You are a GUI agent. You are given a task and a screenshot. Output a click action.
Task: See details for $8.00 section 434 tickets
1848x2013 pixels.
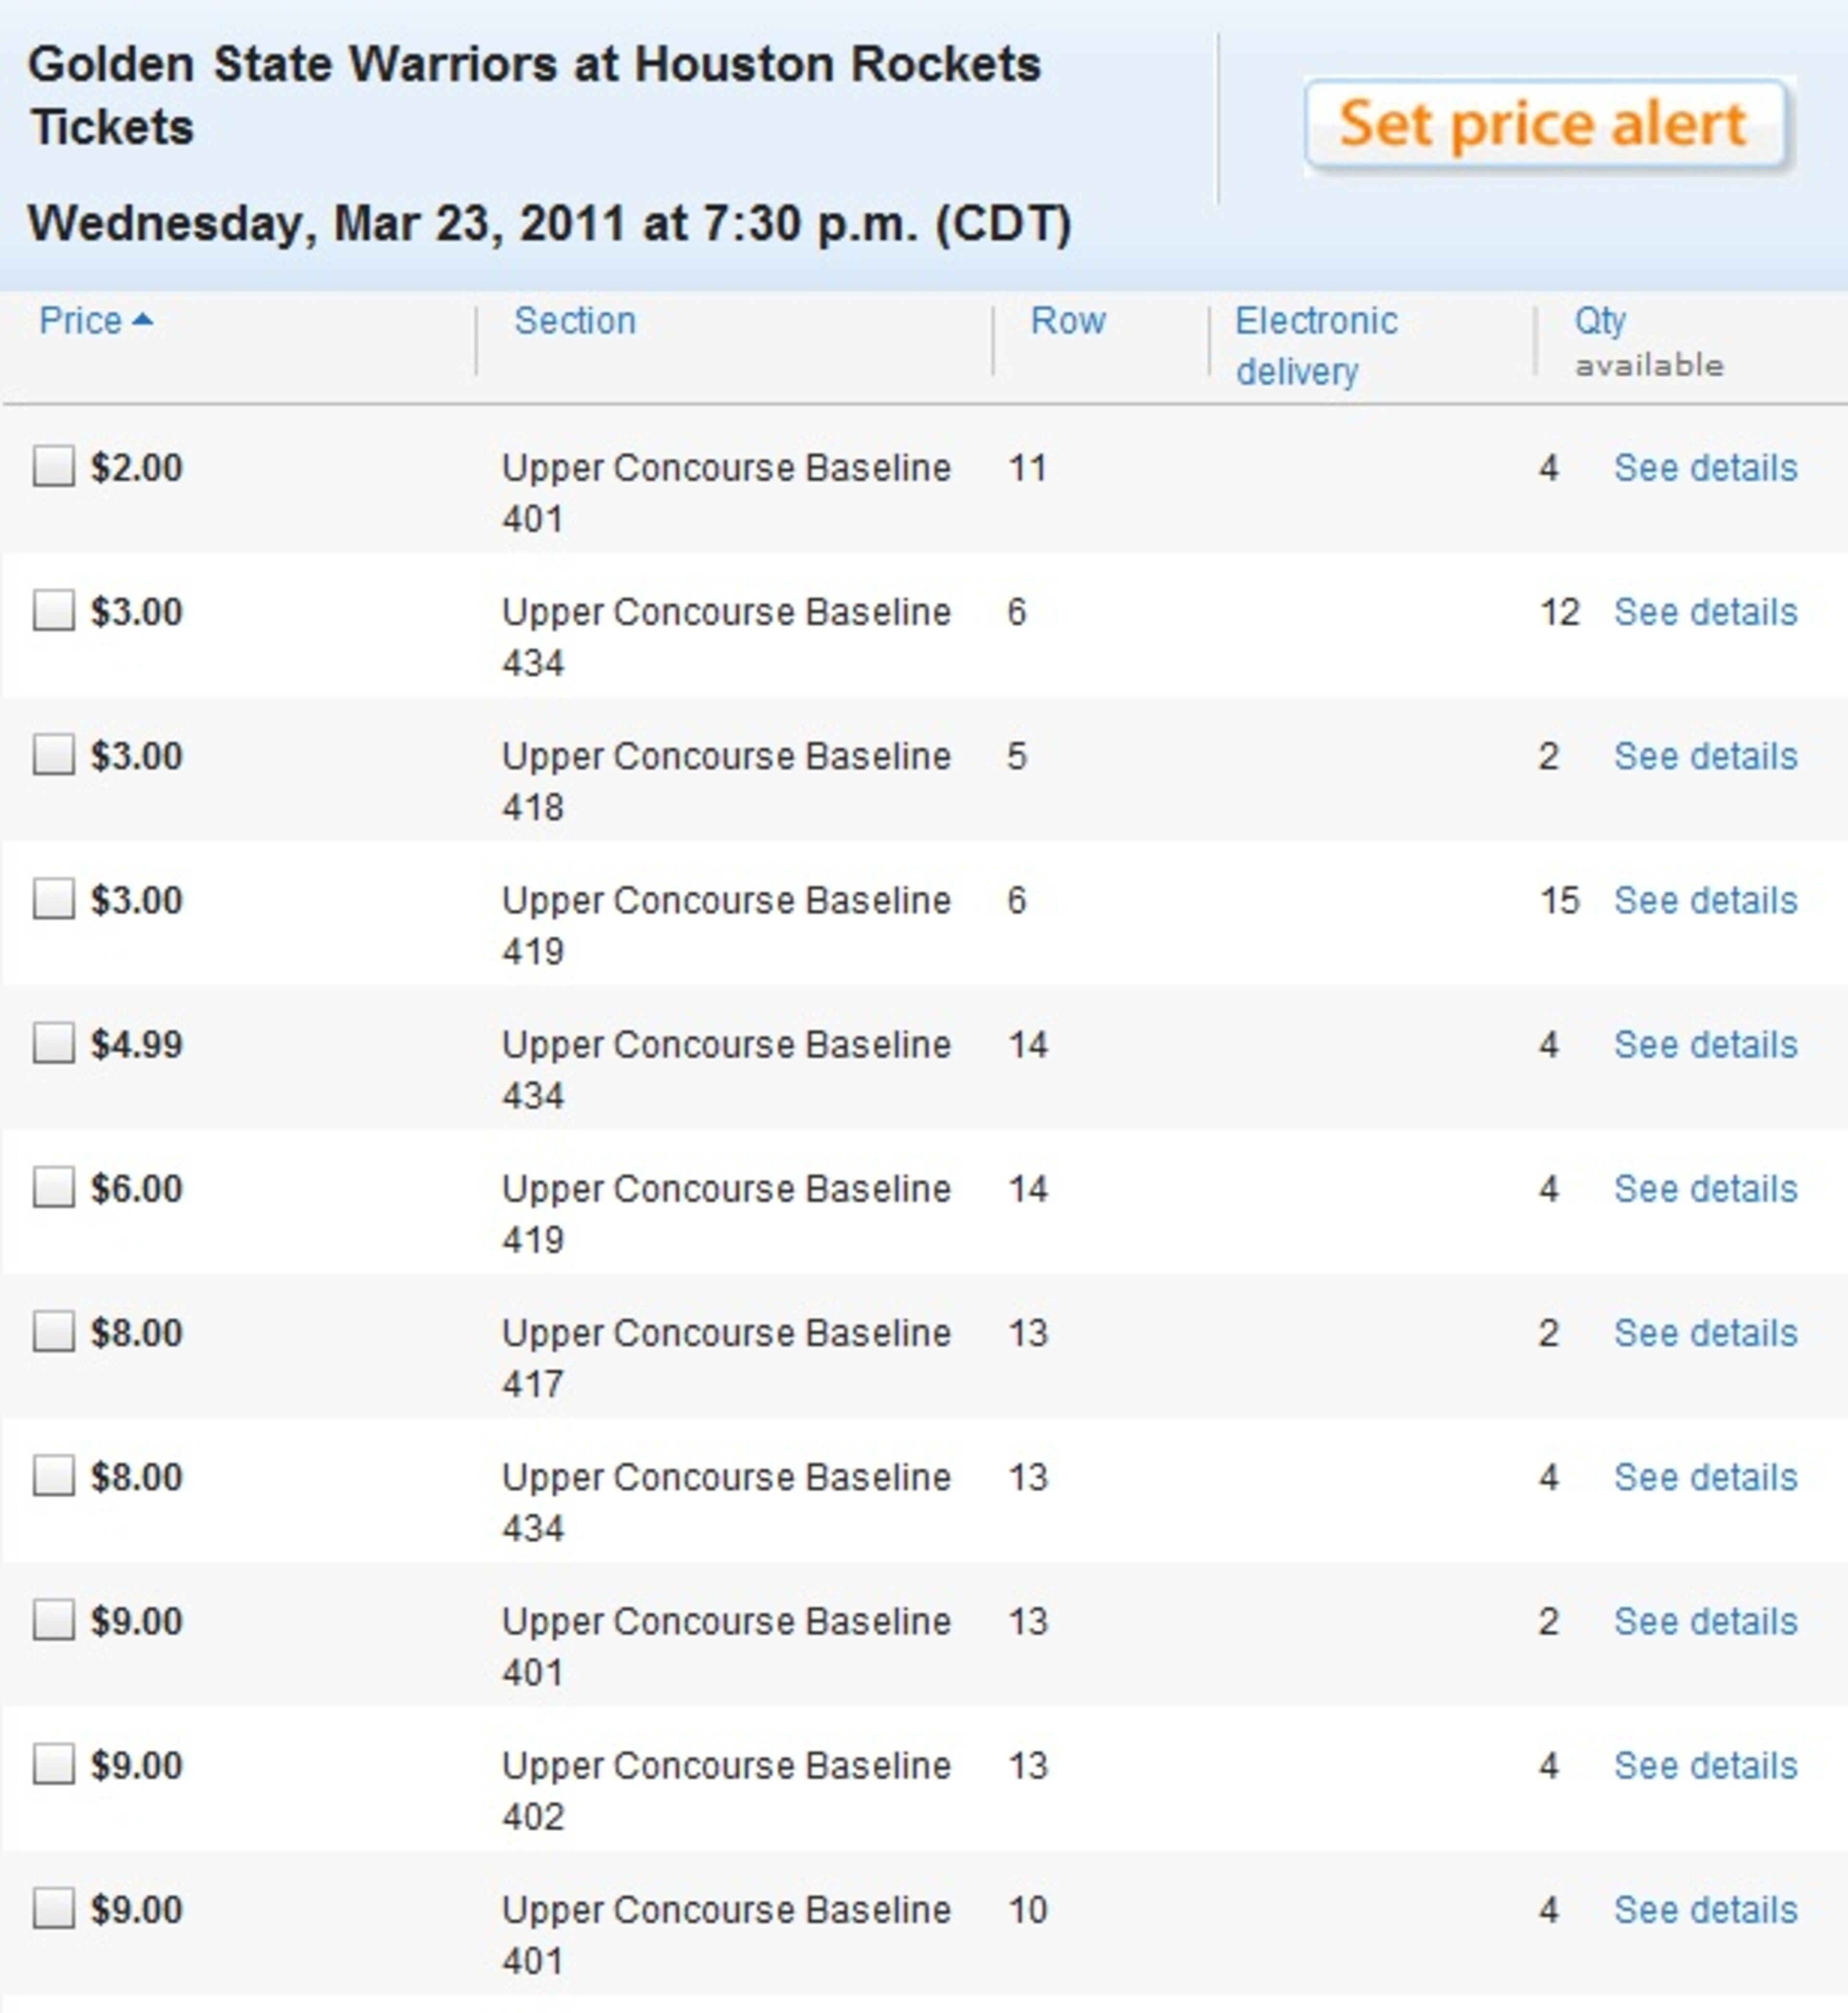tap(1705, 1477)
